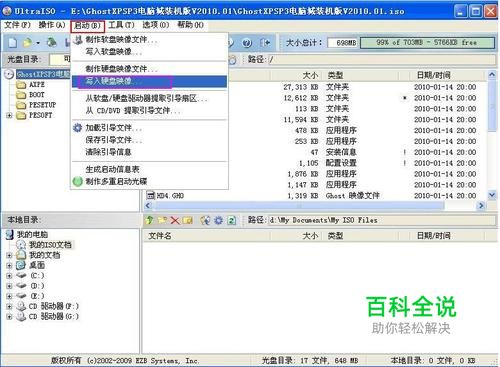Click the 99% of 703MB capacity bar
Image resolution: width=500 pixels, height=367 pixels.
(x=427, y=43)
